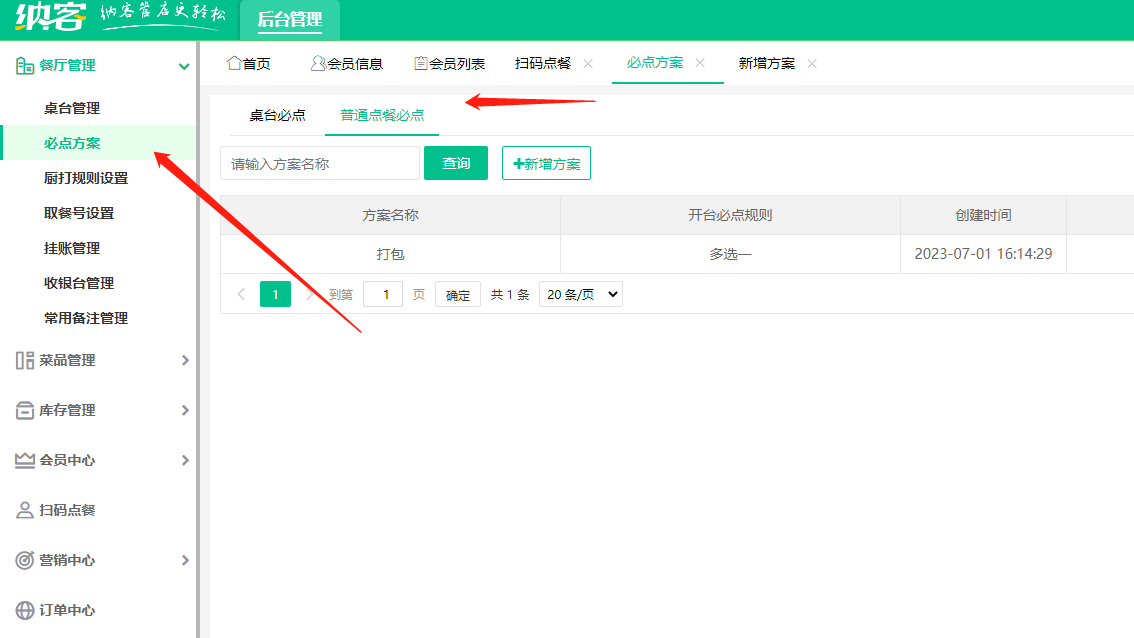Screen dimensions: 1134x638
Task: Close the 扫码点餐 tab
Action: tap(588, 63)
